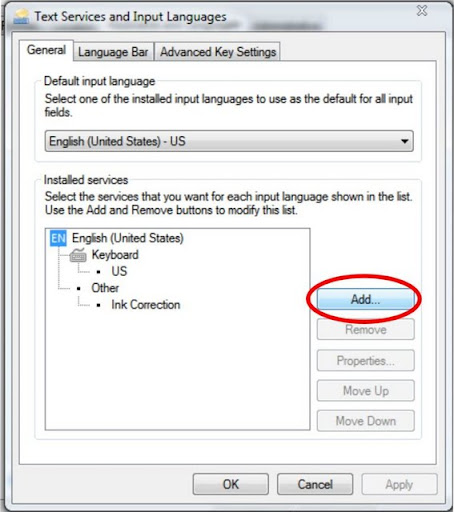Select Ink Correction in the list
Screen dimensions: 454x512
pos(146,305)
